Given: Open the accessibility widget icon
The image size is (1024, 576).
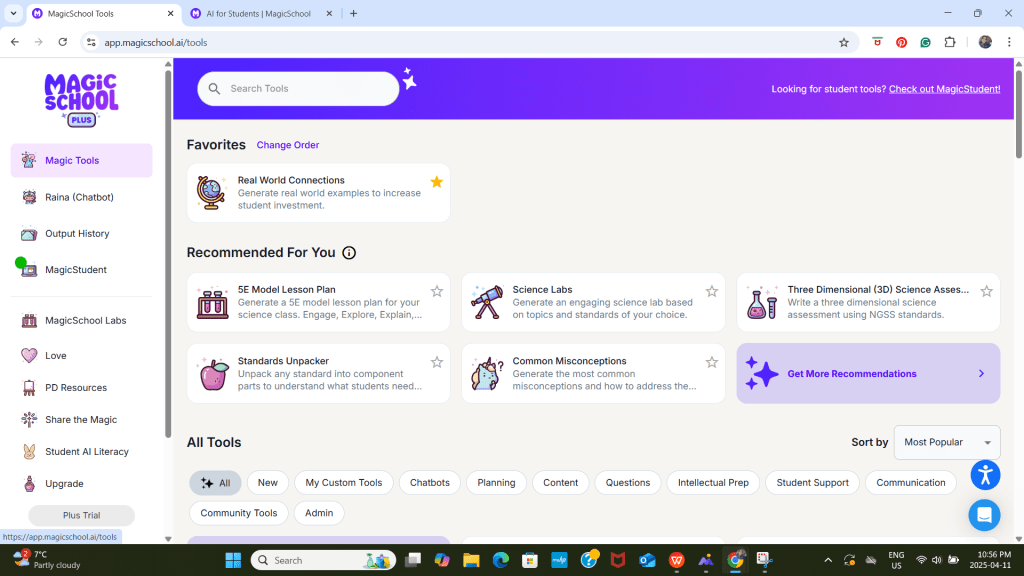Looking at the screenshot, I should coord(985,474).
